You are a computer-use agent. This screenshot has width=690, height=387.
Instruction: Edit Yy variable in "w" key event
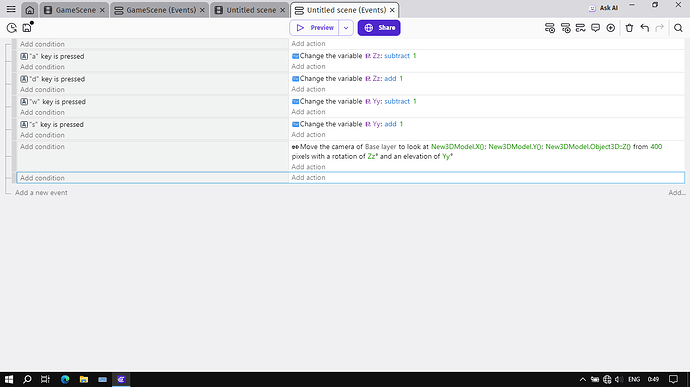click(374, 101)
